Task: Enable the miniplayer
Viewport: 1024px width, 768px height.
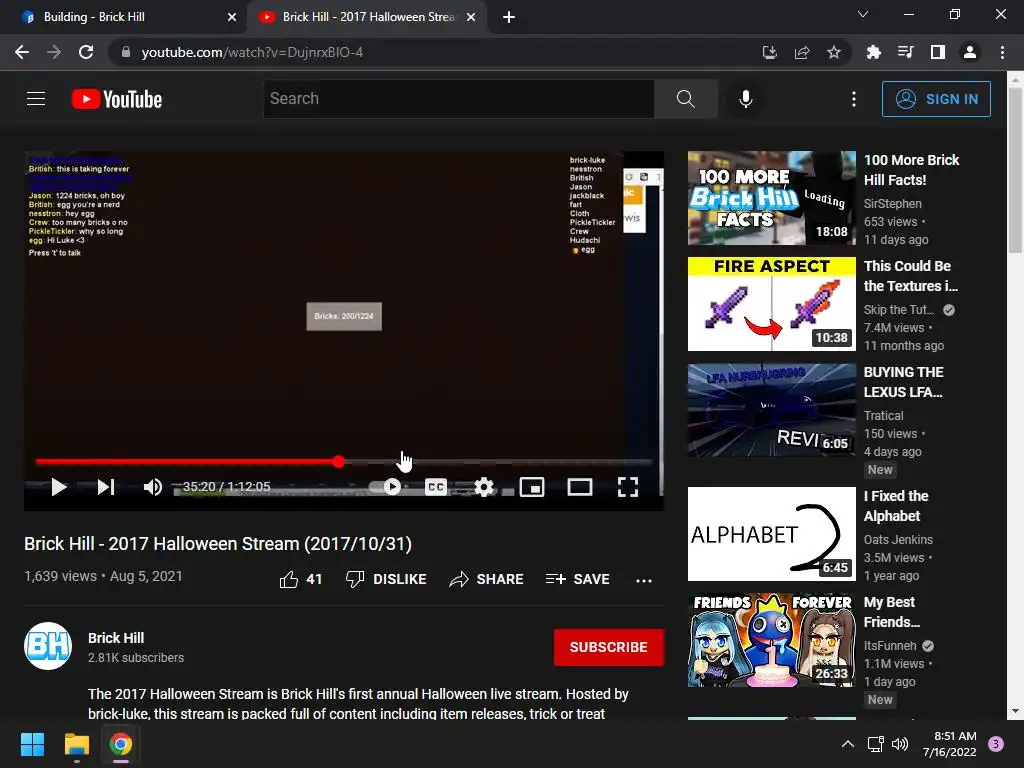Action: [532, 487]
